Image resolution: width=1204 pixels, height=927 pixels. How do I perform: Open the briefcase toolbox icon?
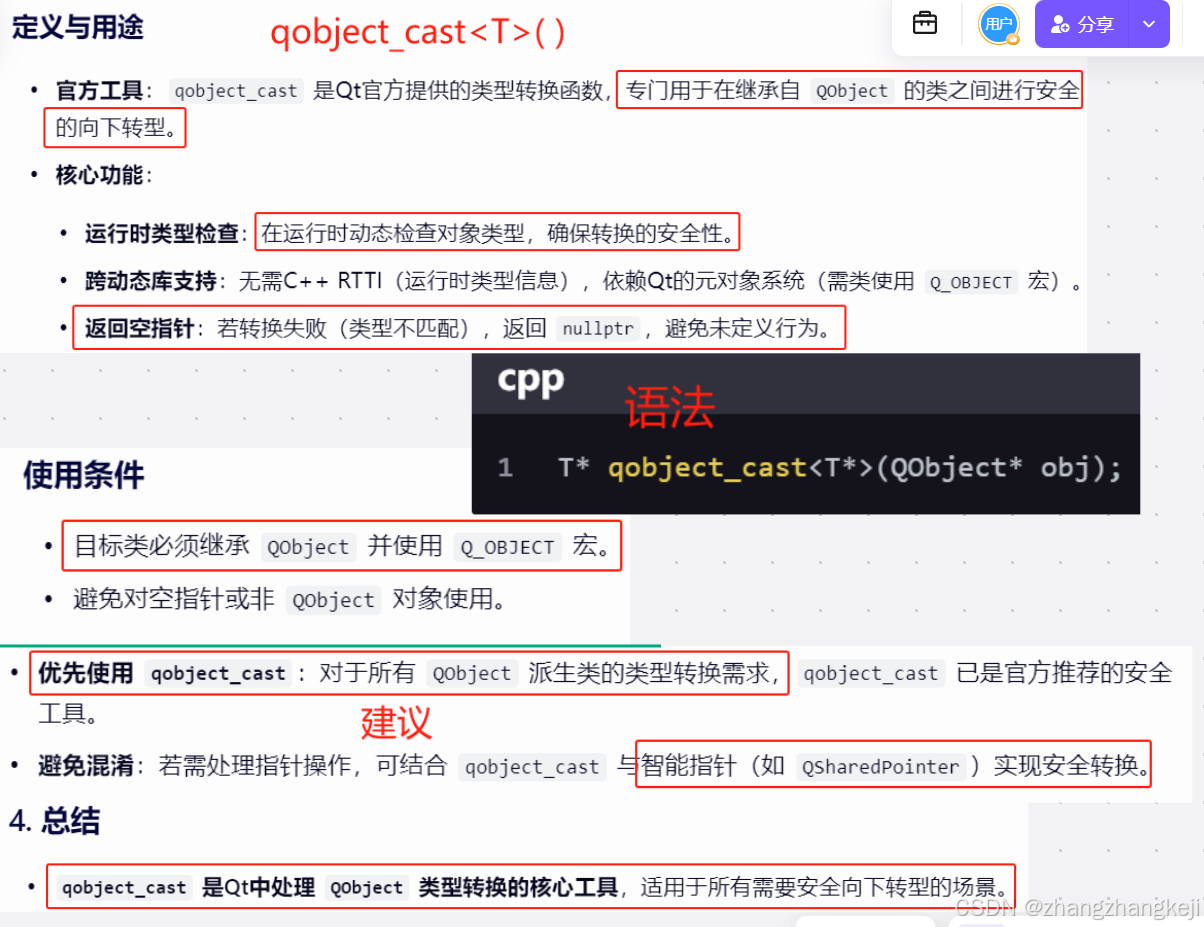pos(925,24)
